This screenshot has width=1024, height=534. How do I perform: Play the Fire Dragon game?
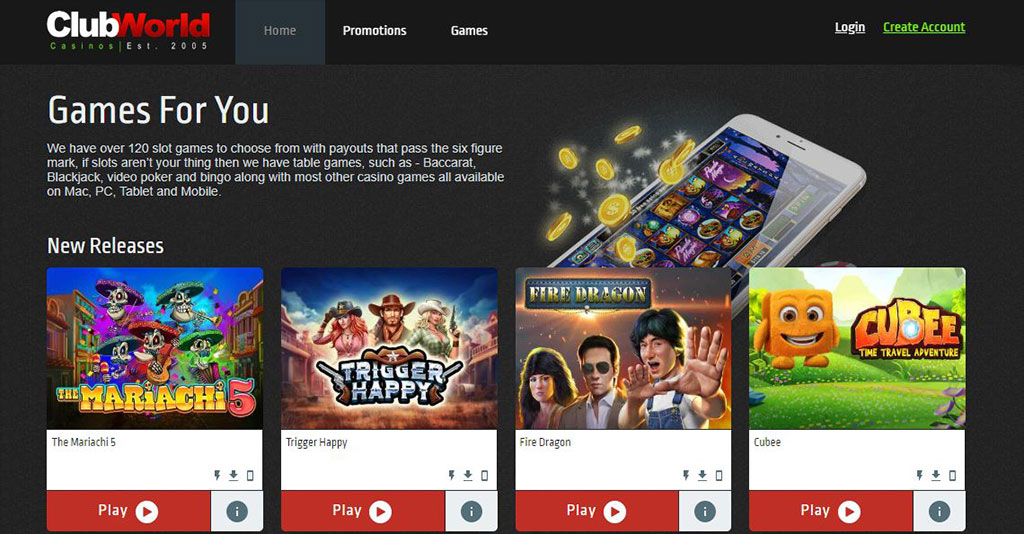click(597, 511)
